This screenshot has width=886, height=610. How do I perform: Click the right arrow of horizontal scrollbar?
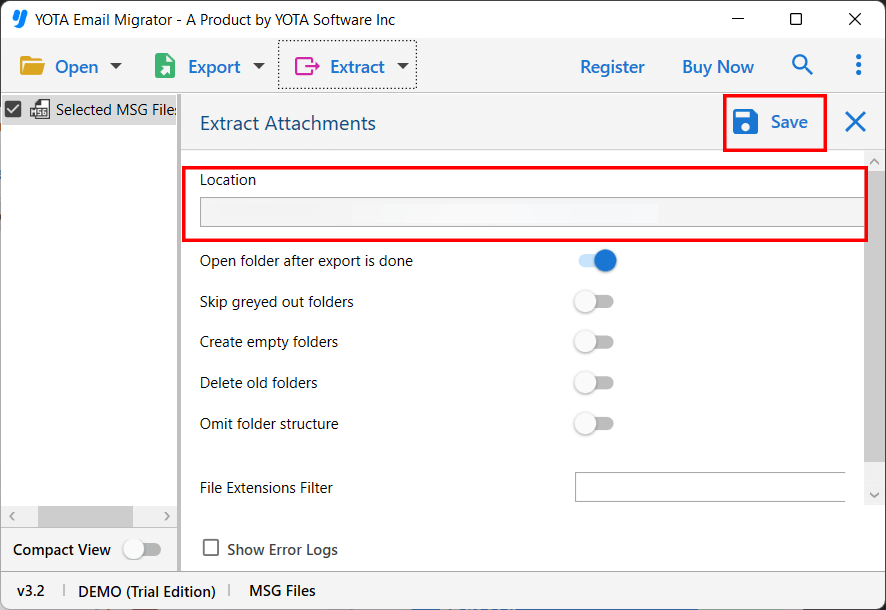coord(167,516)
